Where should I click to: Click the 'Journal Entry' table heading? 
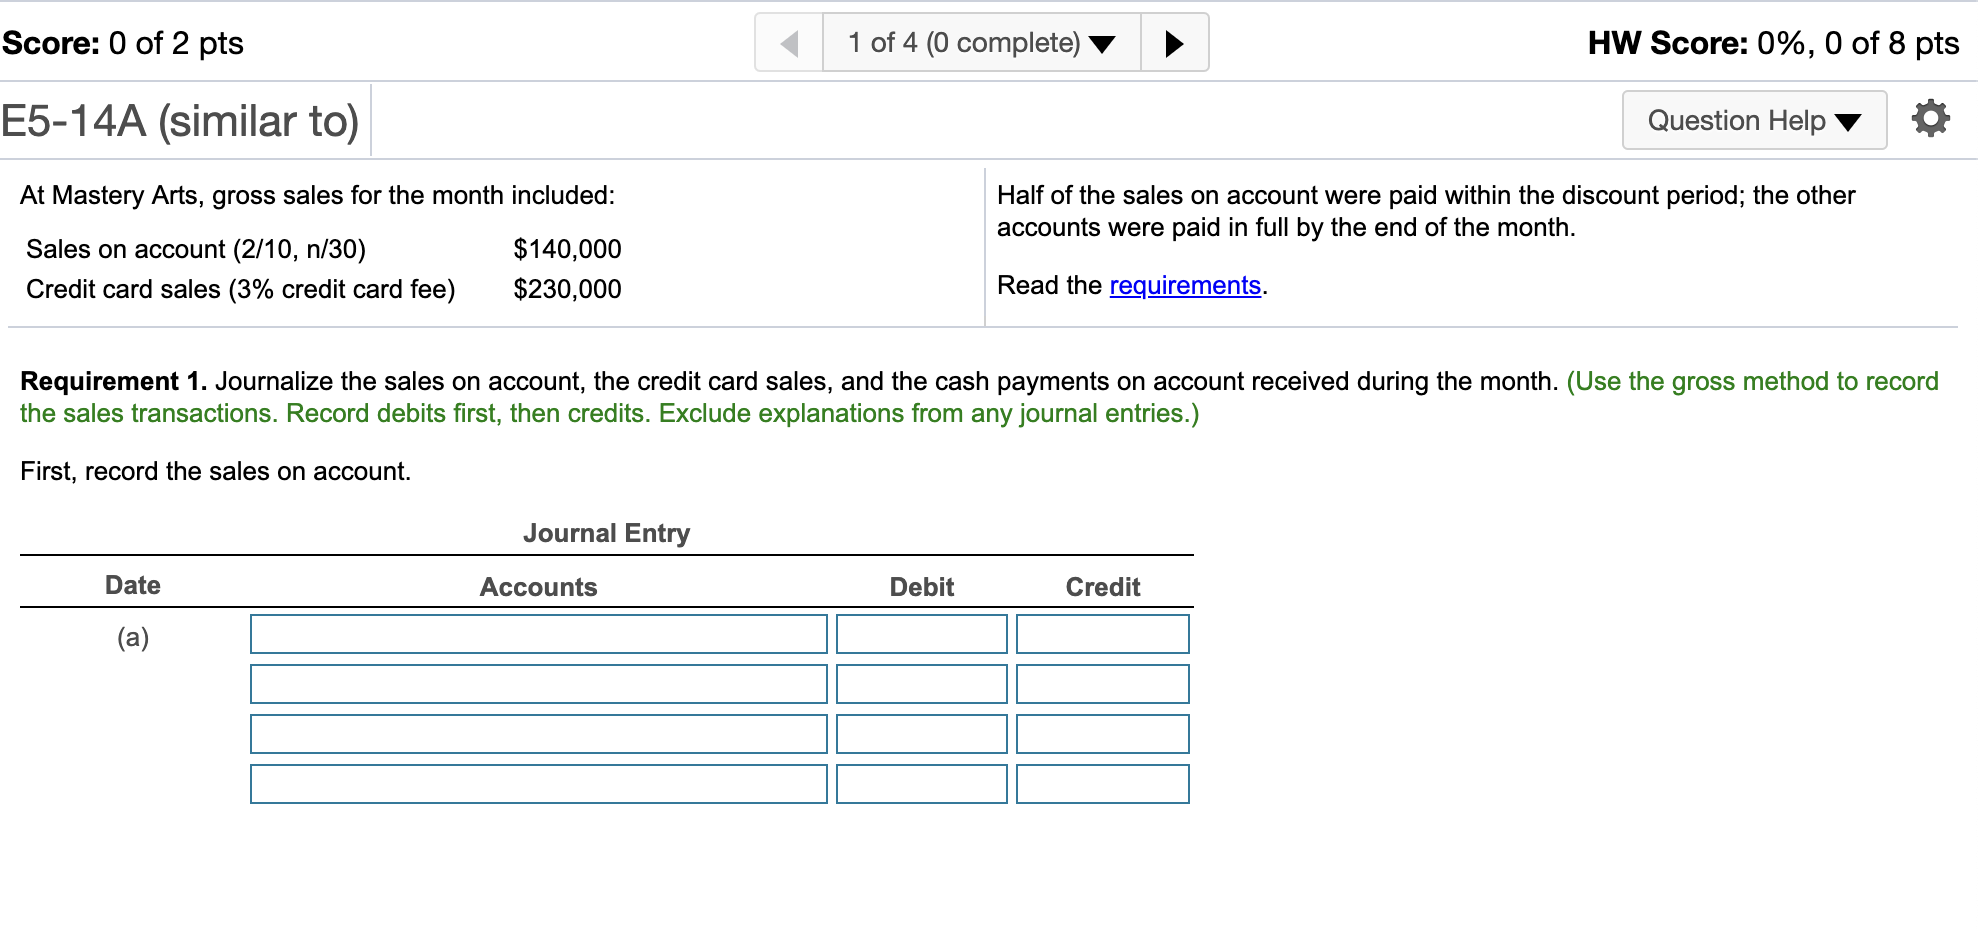pos(606,533)
